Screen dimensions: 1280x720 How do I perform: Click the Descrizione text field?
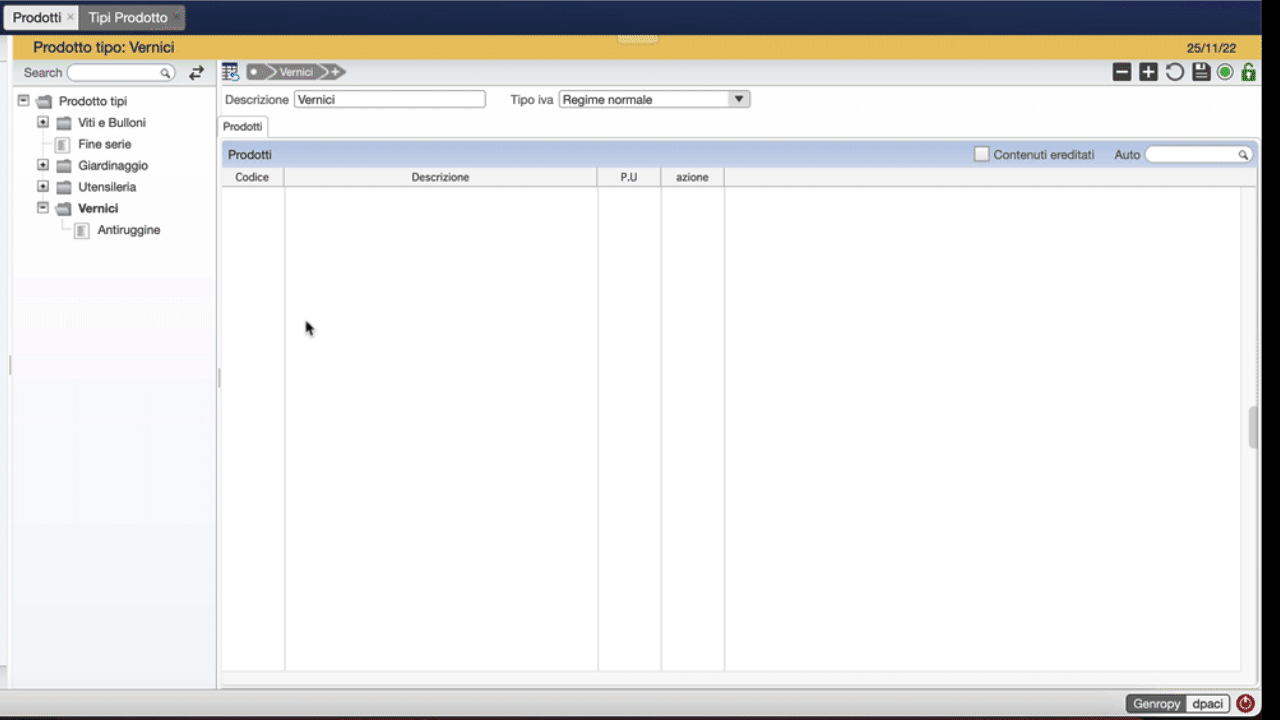390,100
